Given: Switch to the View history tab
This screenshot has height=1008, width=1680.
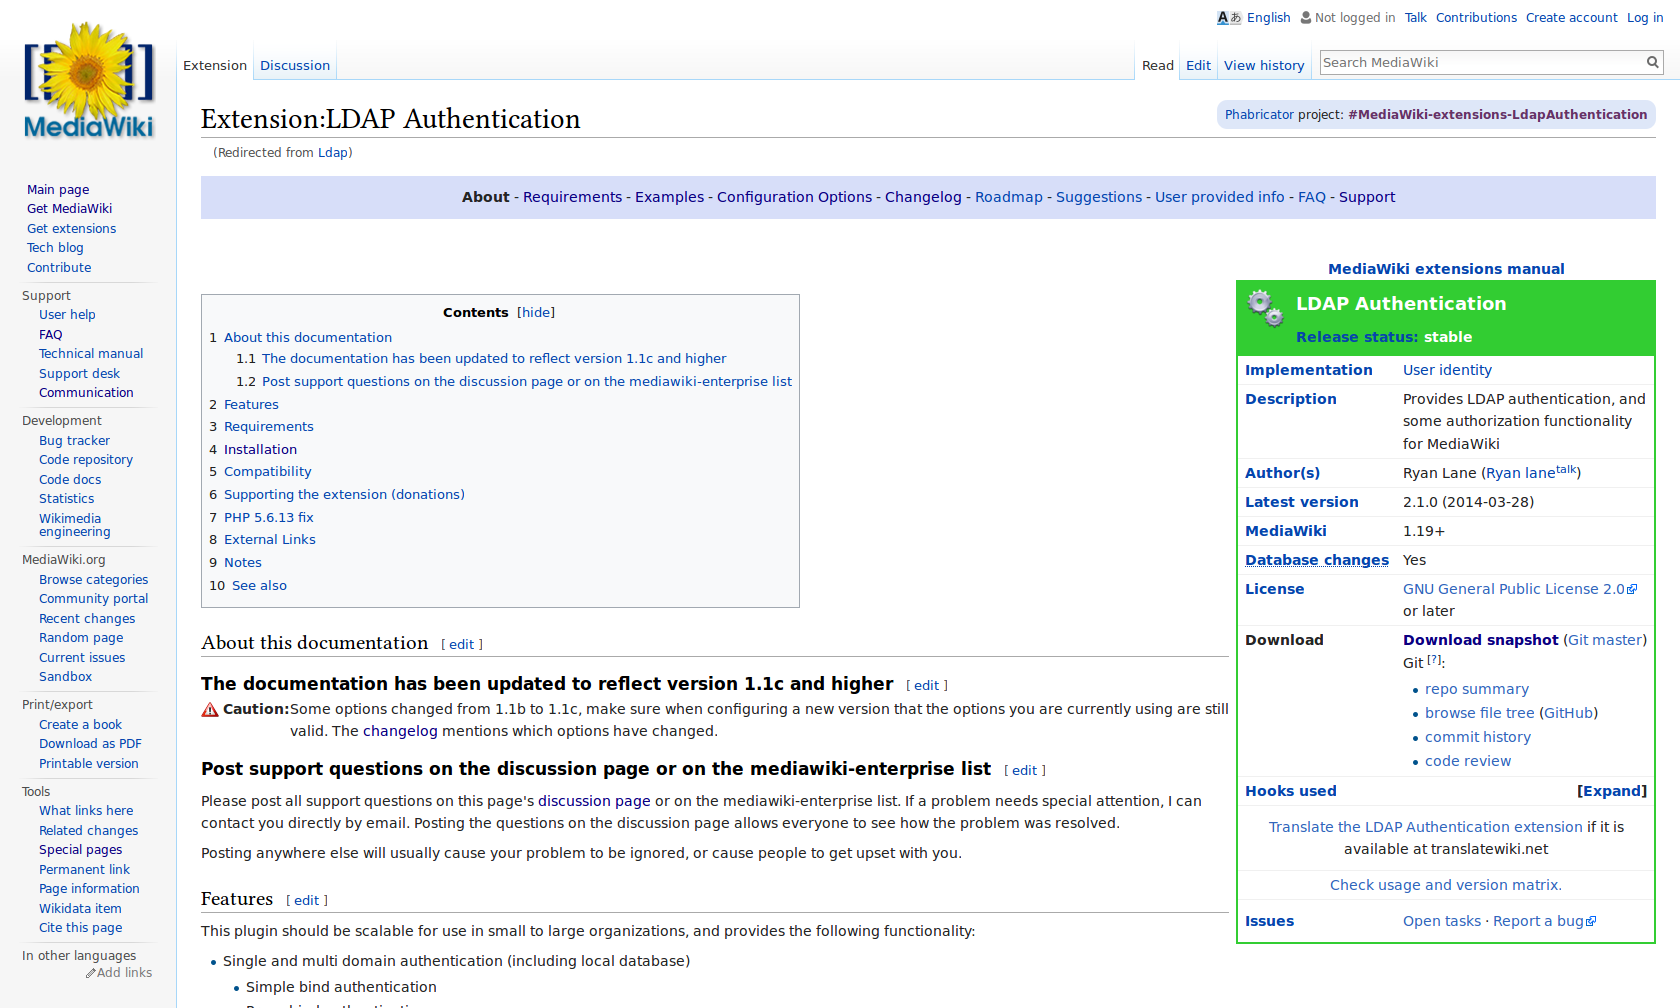Looking at the screenshot, I should coord(1264,66).
